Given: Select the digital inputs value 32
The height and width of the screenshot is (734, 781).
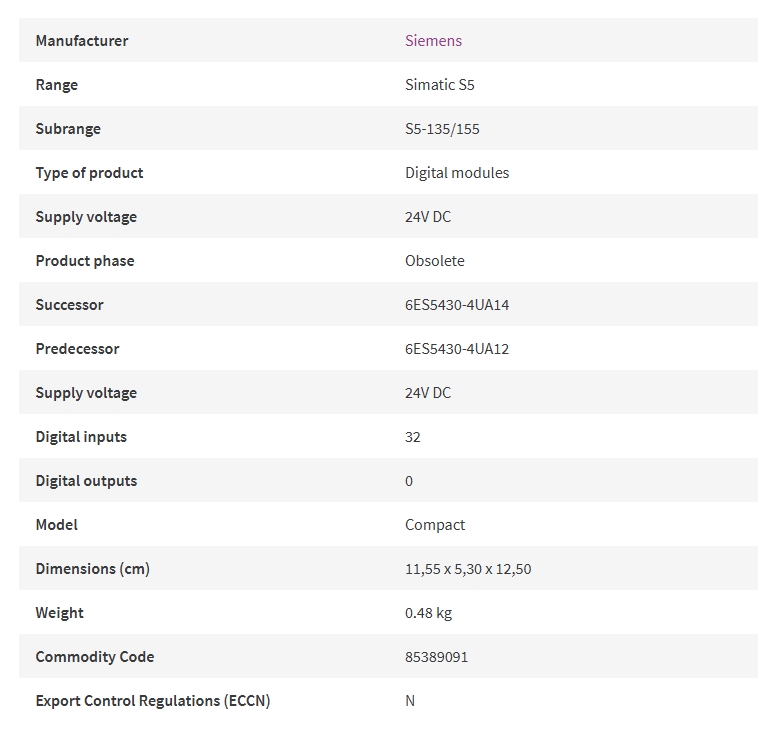Looking at the screenshot, I should coord(412,437).
